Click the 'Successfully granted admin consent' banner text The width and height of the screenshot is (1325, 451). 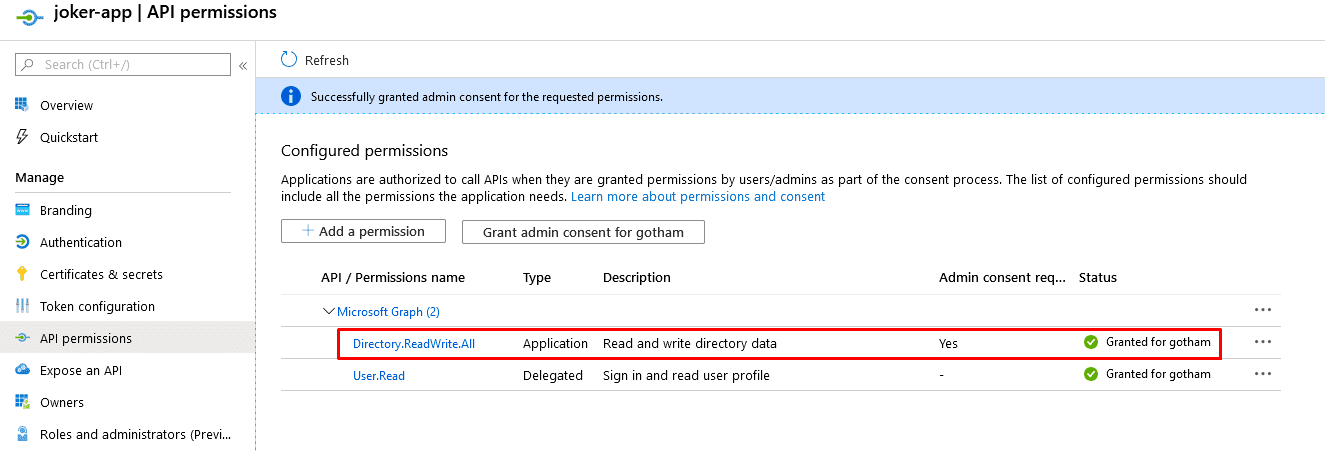pos(487,97)
